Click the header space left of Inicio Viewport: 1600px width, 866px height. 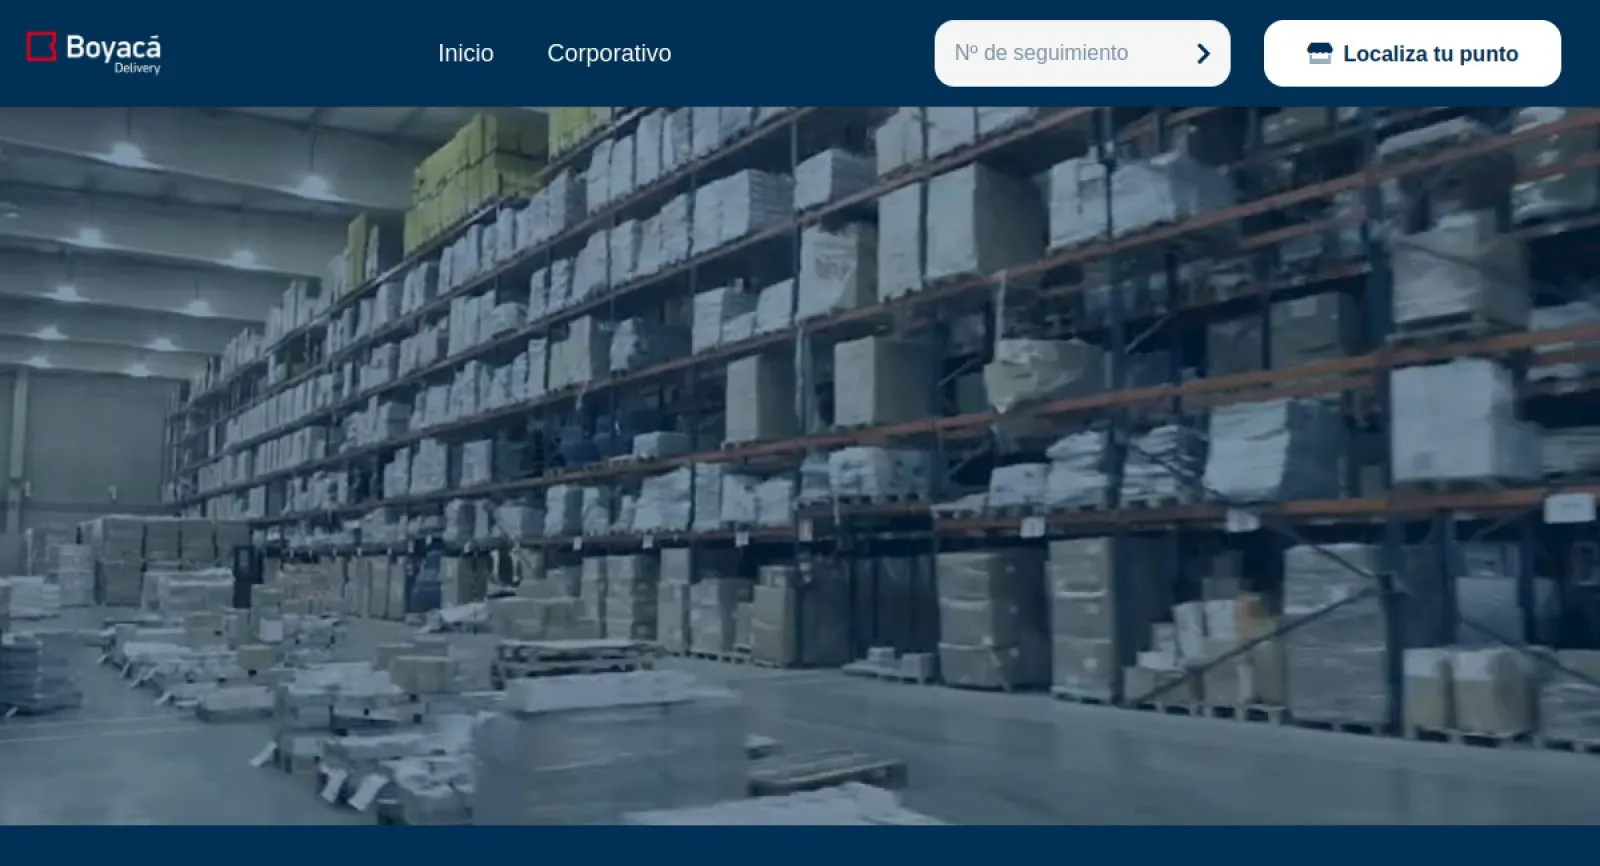[300, 53]
